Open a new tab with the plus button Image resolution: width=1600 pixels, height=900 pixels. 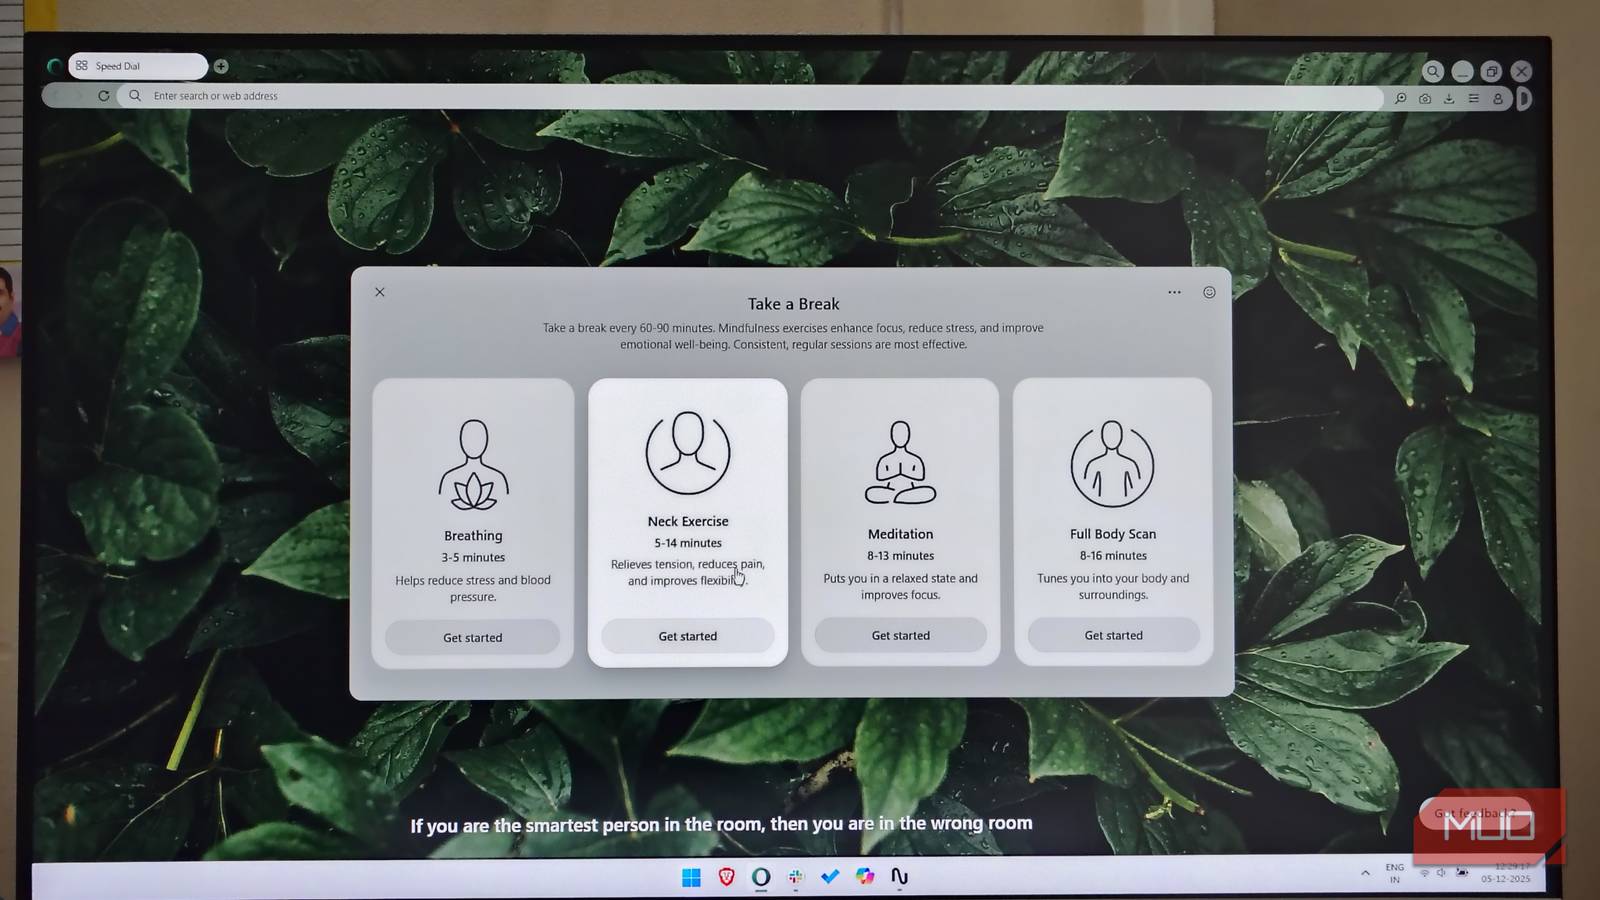[x=221, y=66]
